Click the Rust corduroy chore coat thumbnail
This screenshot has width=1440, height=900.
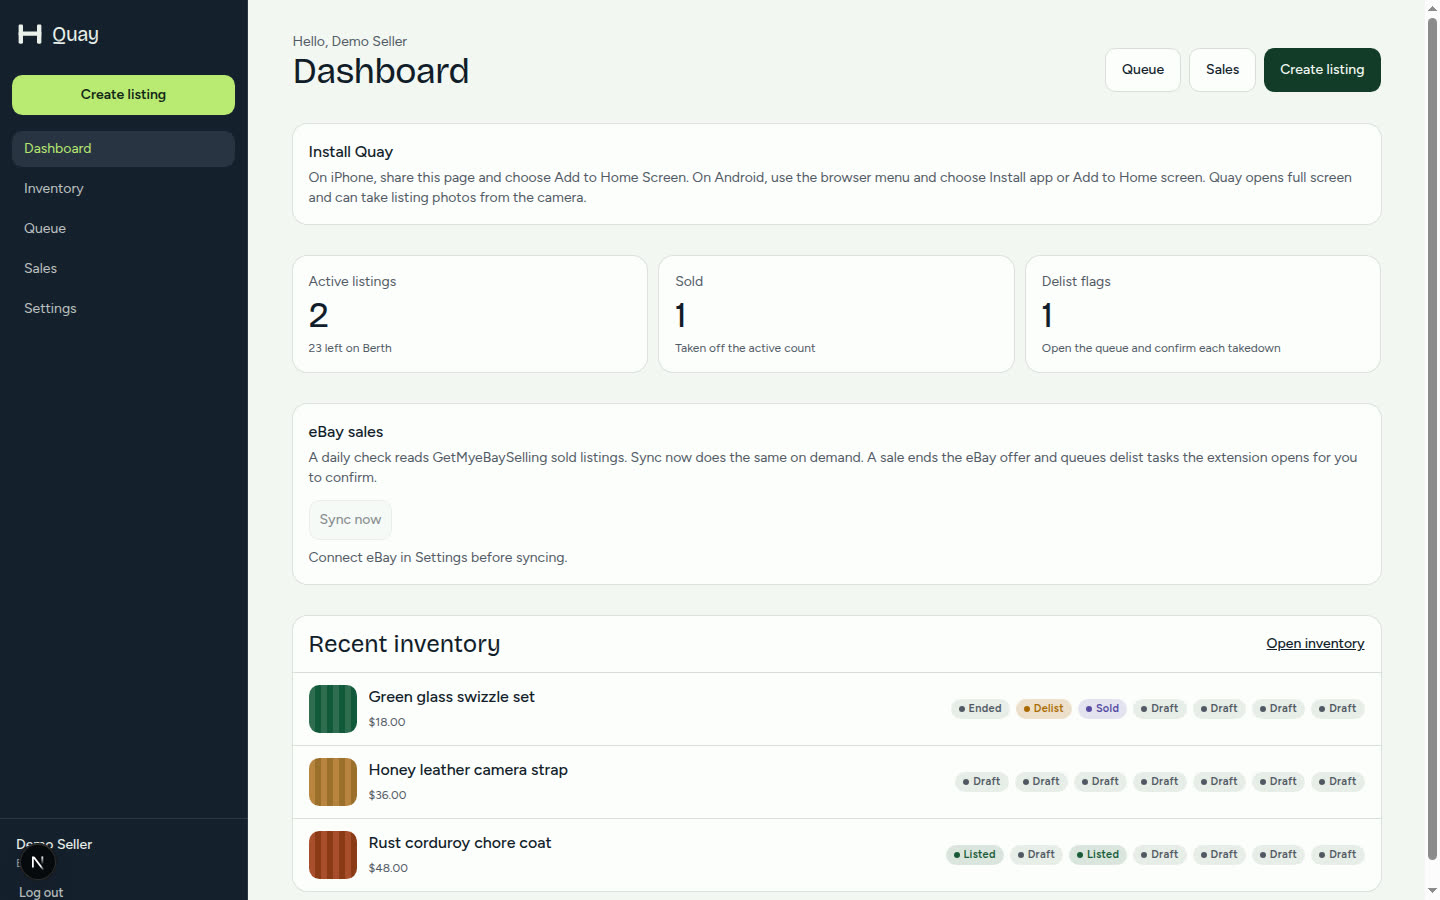point(333,855)
